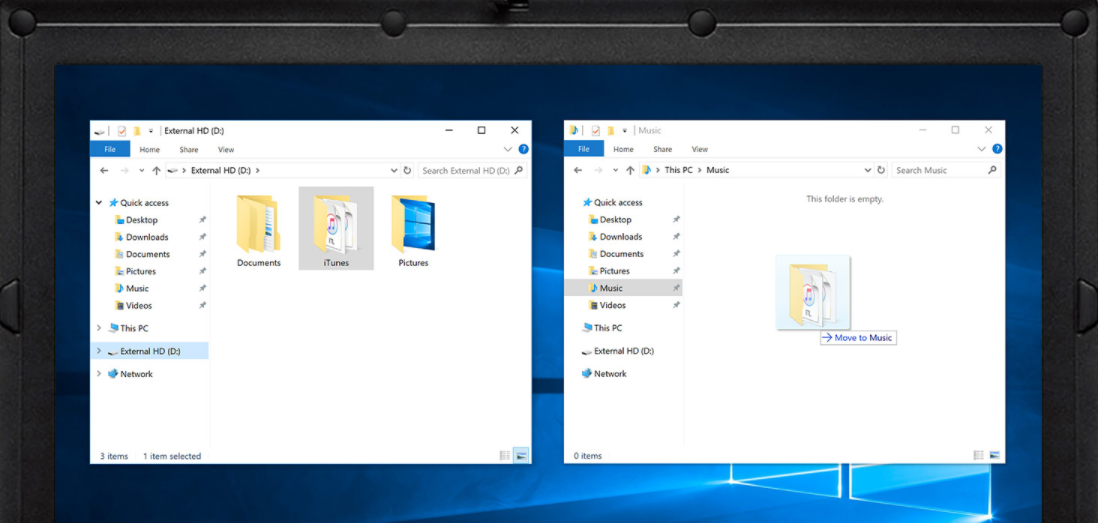
Task: Select Pictures in External HD window sidebar
Action: tap(141, 271)
